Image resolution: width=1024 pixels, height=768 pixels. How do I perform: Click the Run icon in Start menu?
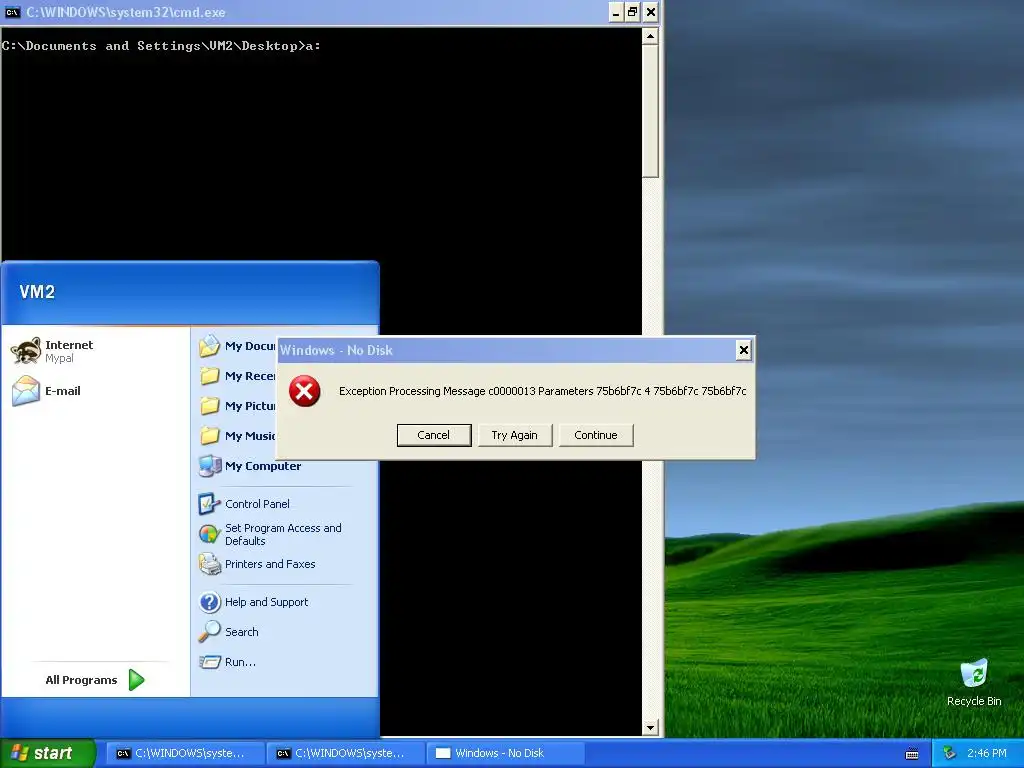(210, 662)
